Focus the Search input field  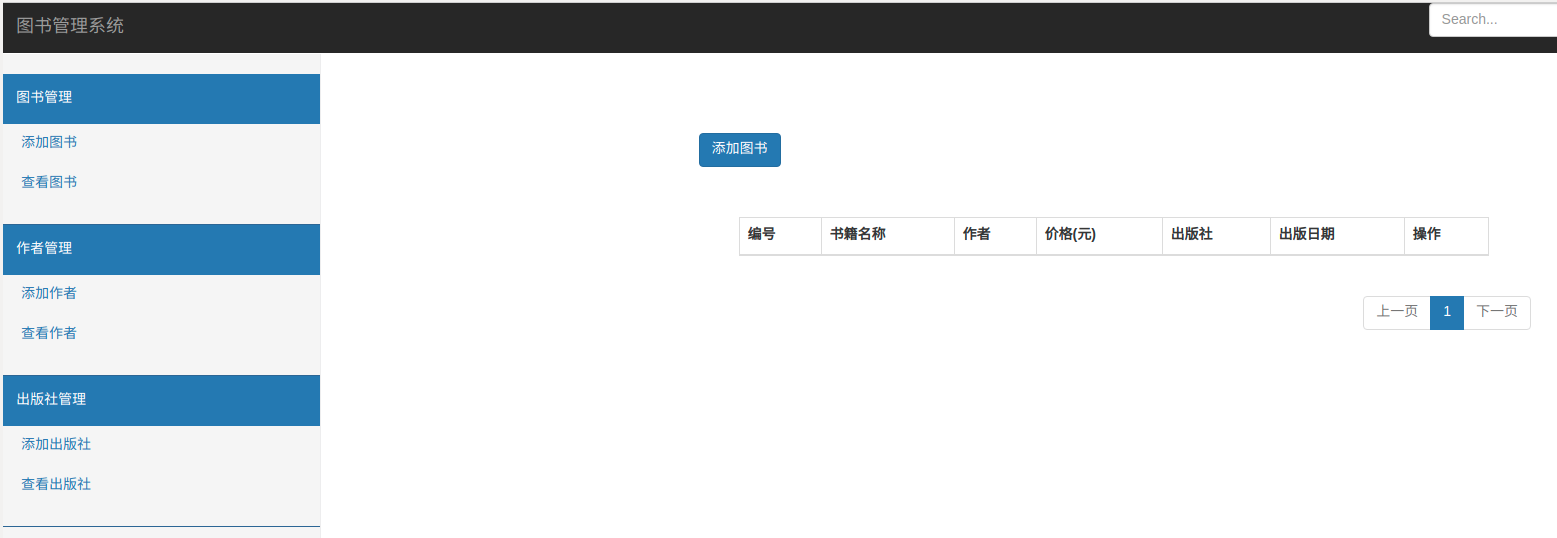(1493, 20)
